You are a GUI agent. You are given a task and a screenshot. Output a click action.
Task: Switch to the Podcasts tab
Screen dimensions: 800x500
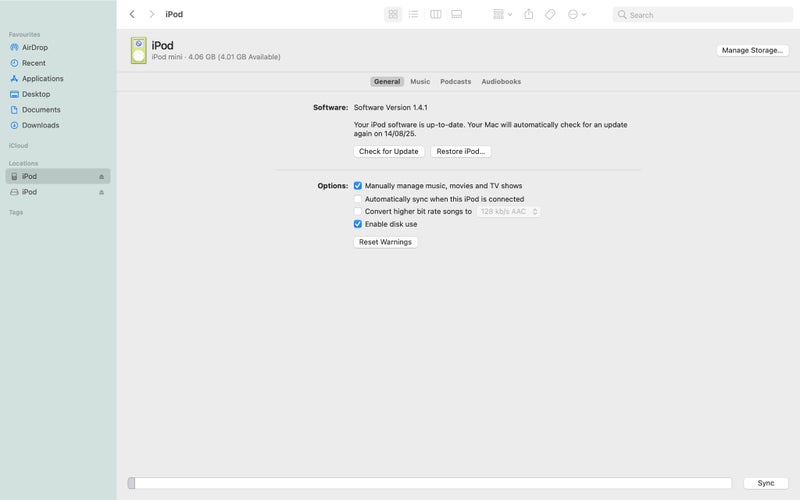click(x=456, y=82)
